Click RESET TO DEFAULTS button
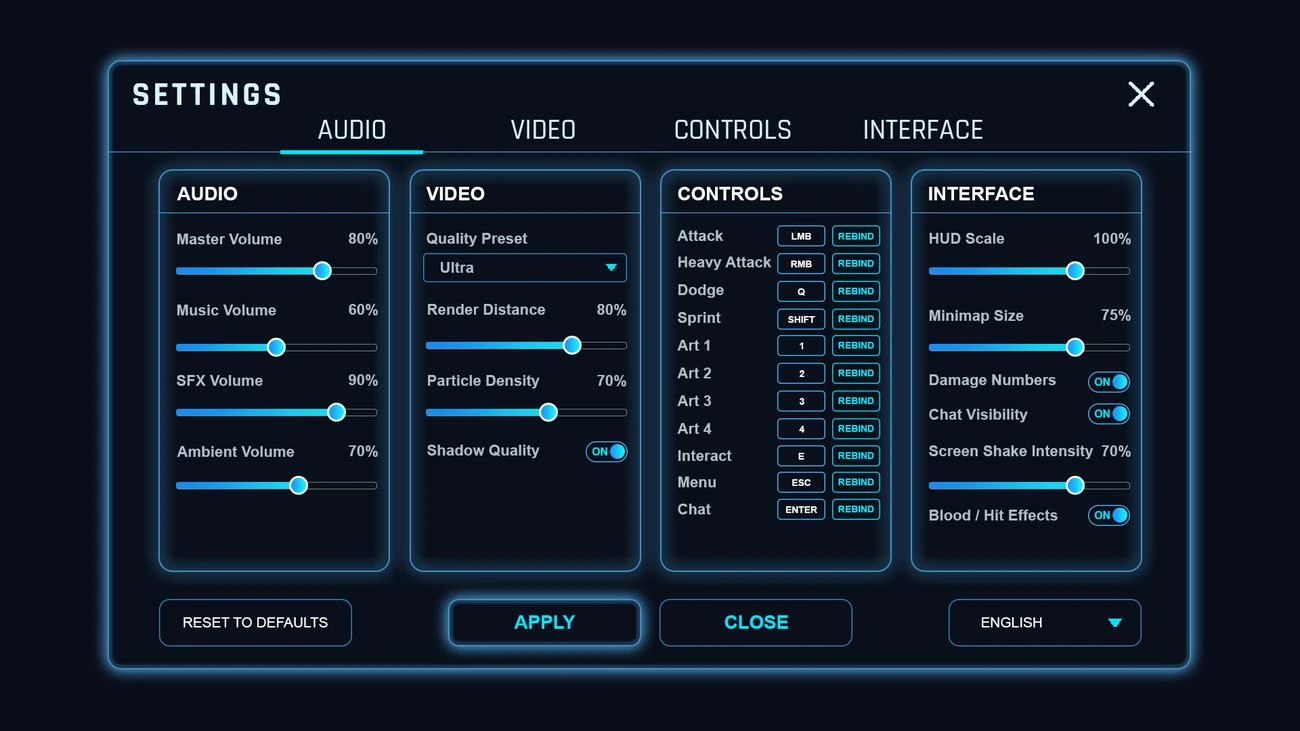 [255, 623]
